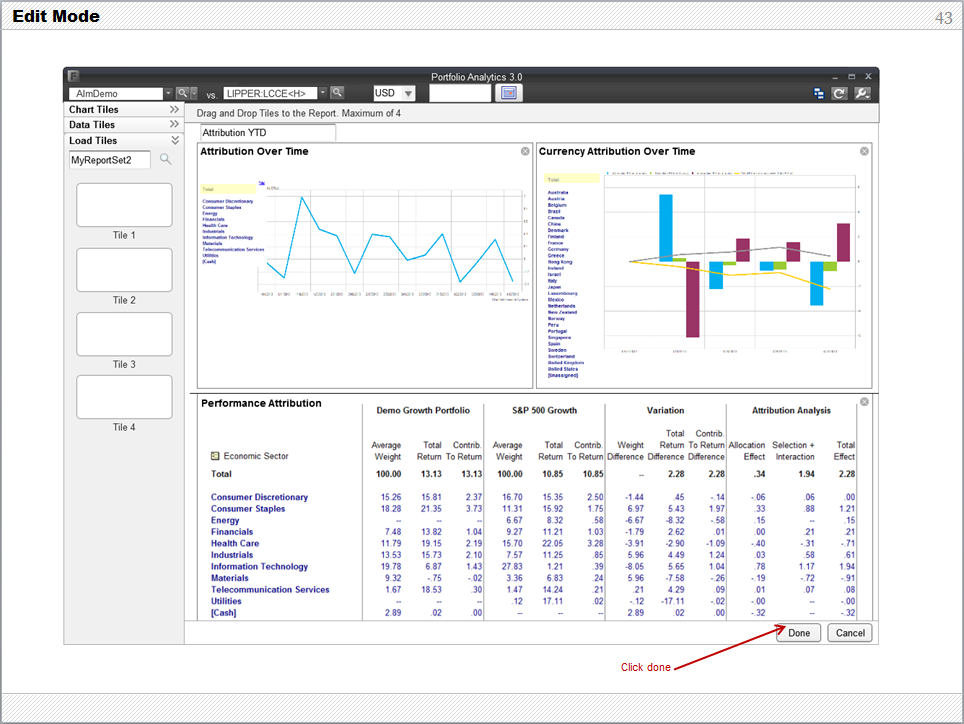Click the Load Tiles label
Image resolution: width=964 pixels, height=724 pixels.
(x=93, y=141)
